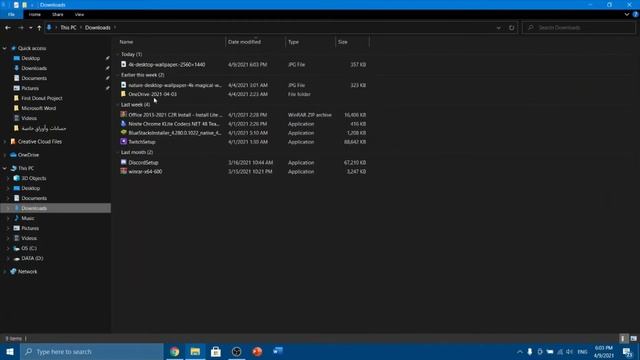The image size is (640, 360).
Task: Select the Ninite Chrome KLite installer icon
Action: [x=123, y=124]
